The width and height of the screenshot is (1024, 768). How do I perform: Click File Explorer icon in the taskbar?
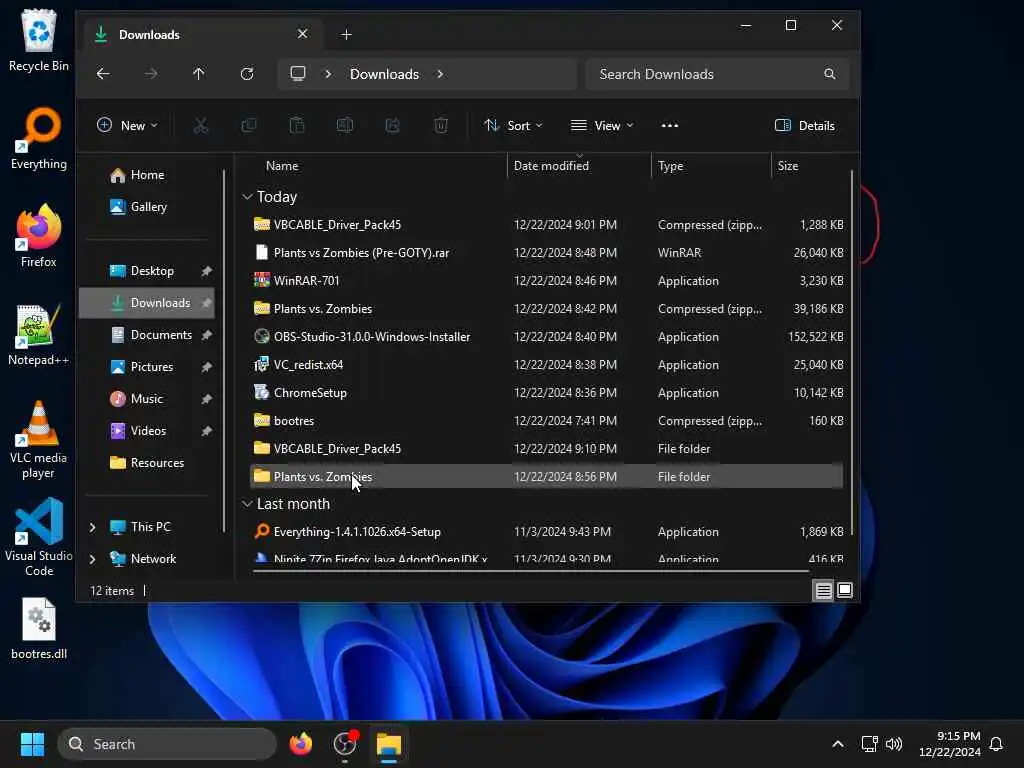[x=389, y=744]
